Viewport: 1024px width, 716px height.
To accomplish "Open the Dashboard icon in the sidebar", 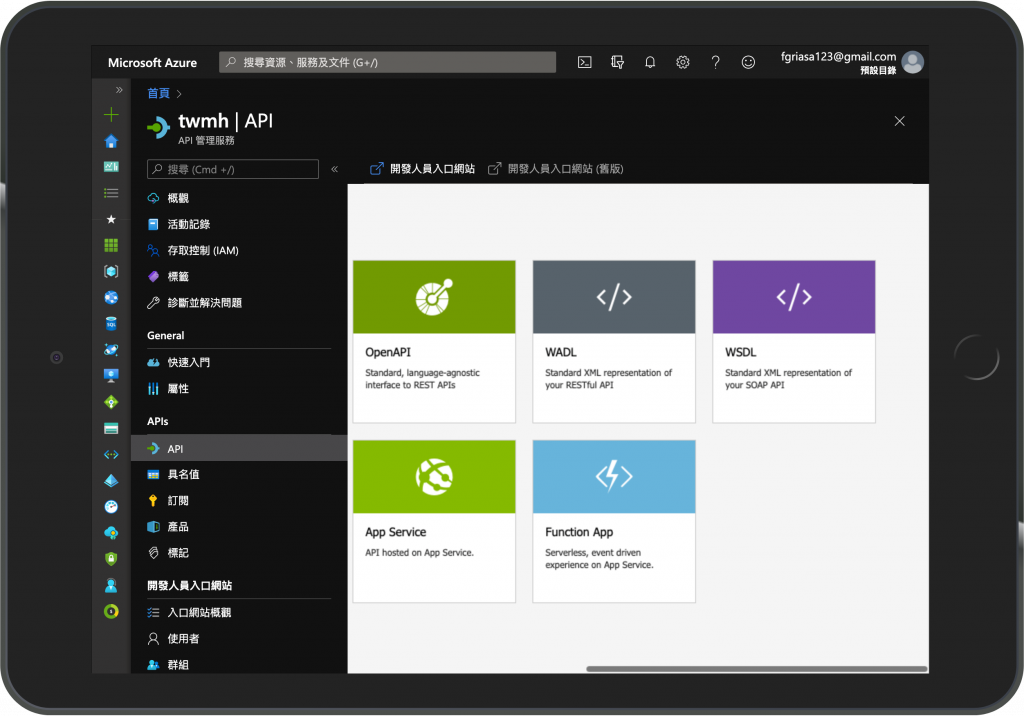I will (111, 167).
